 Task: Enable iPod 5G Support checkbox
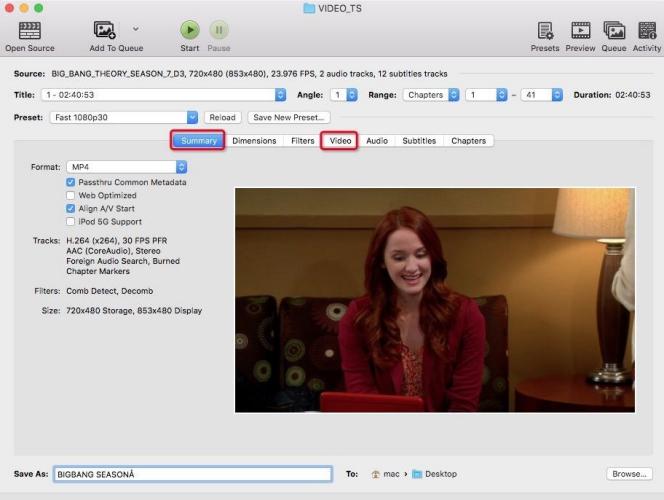point(71,221)
